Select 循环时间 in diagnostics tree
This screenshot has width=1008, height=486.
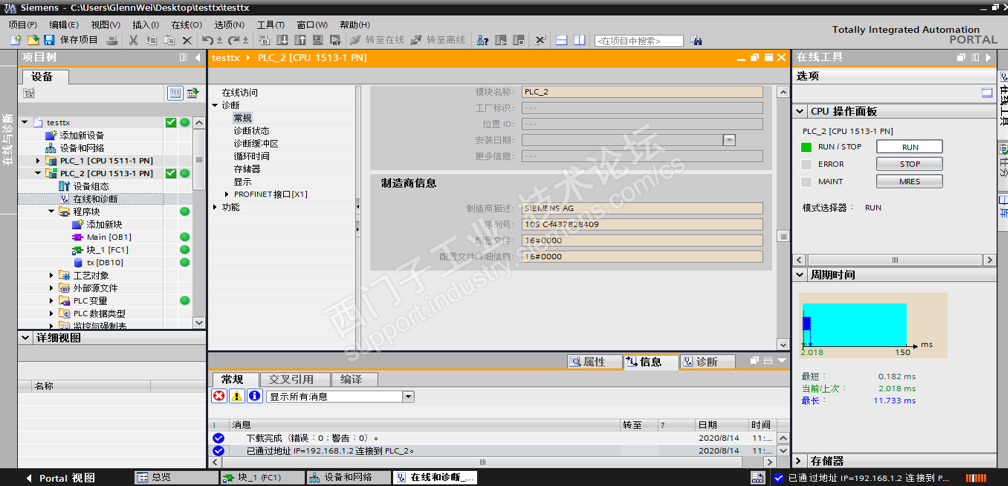coord(251,156)
